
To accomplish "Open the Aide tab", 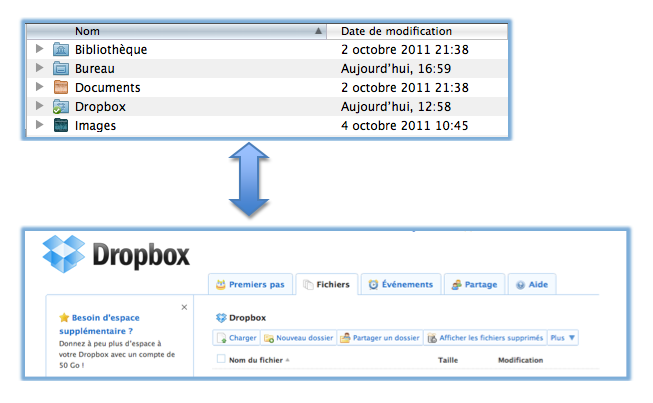I will coord(532,284).
